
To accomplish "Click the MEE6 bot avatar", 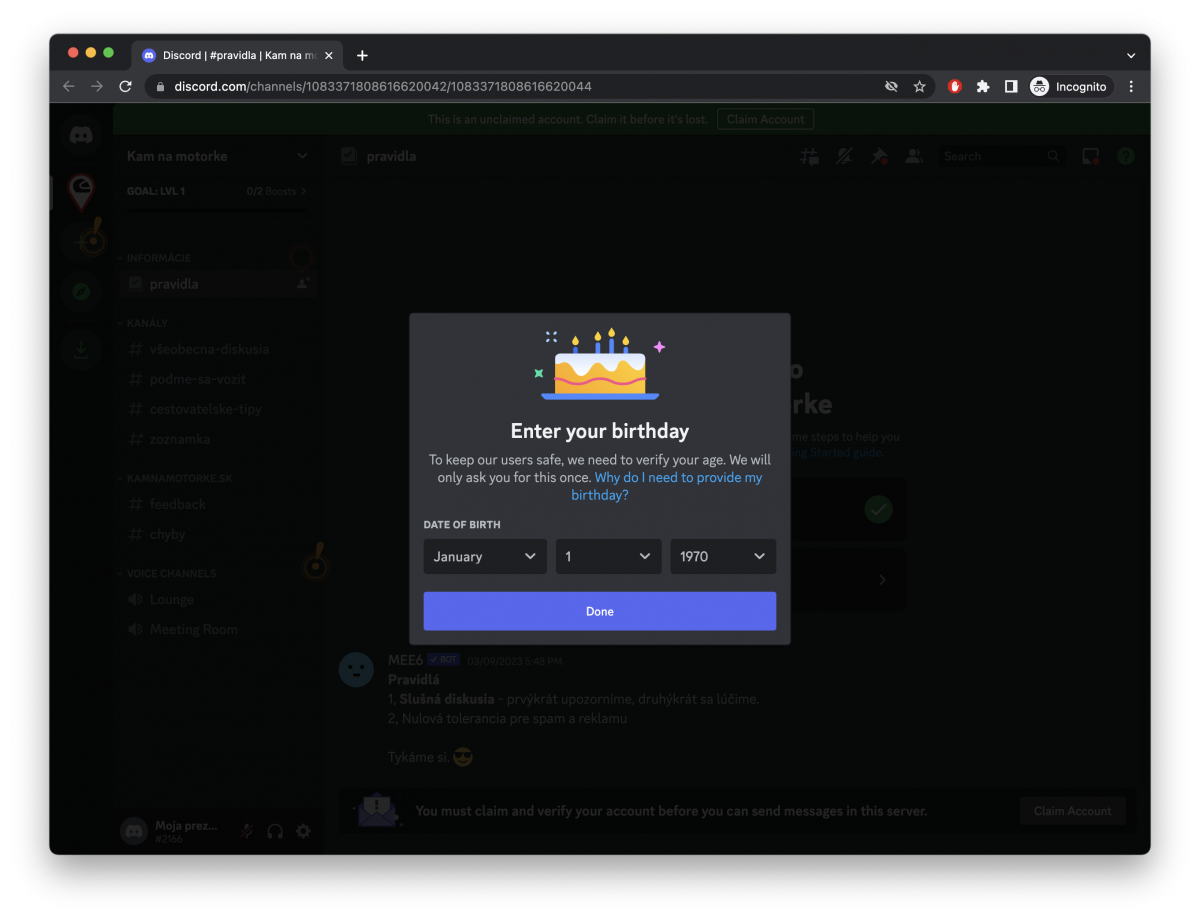I will point(356,669).
